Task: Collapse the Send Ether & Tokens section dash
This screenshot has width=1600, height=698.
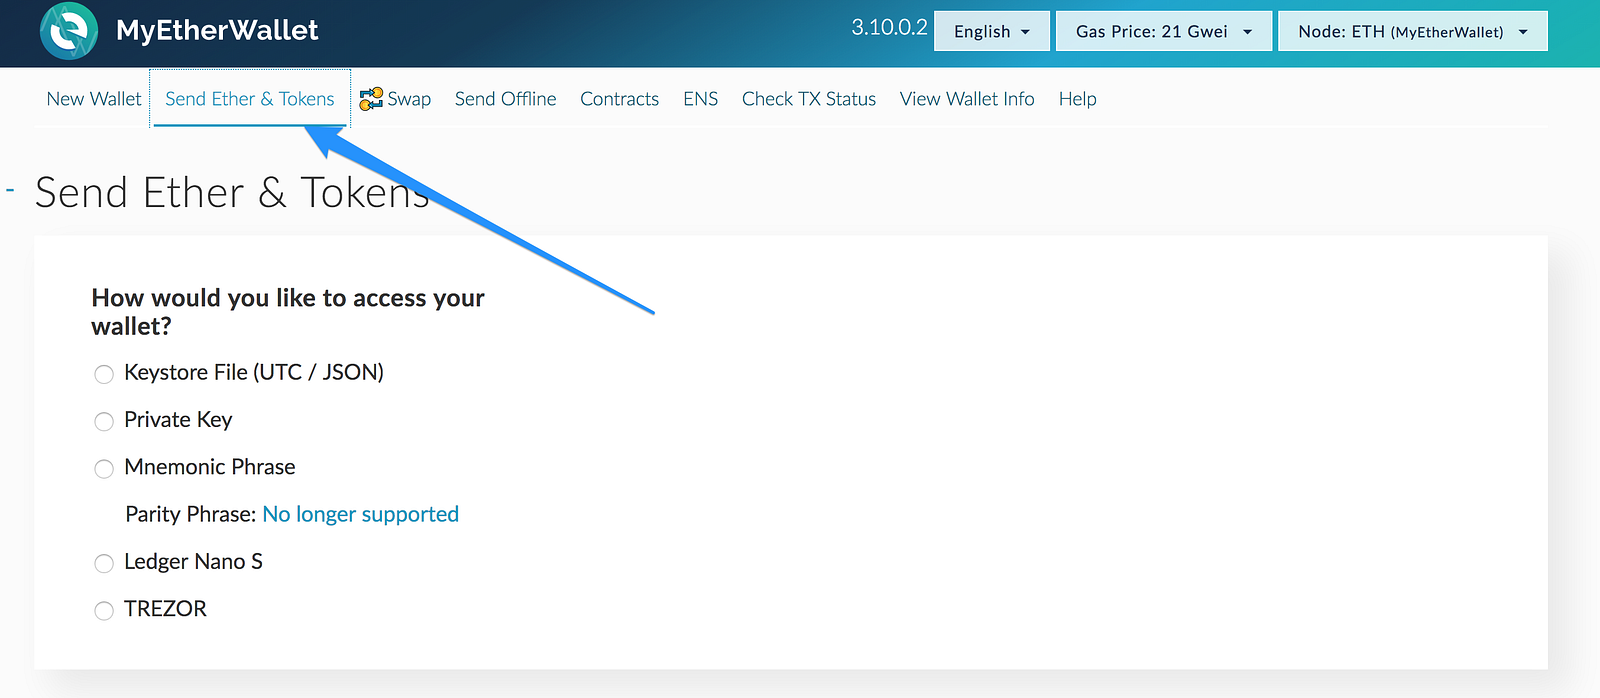Action: coord(10,189)
